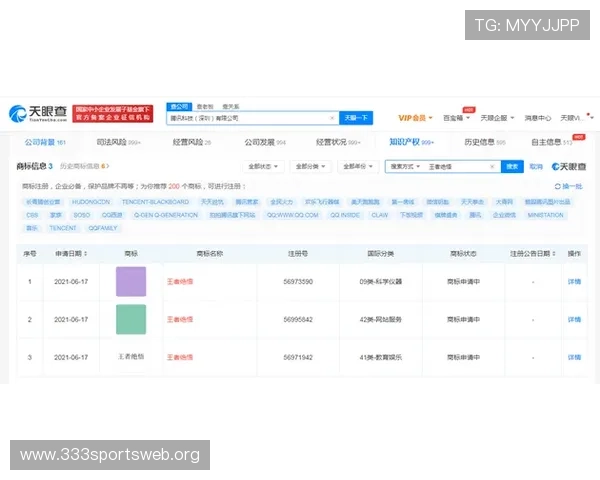Expand the user account menu arrow
Screen dimensions: 600x480
coord(592,118)
